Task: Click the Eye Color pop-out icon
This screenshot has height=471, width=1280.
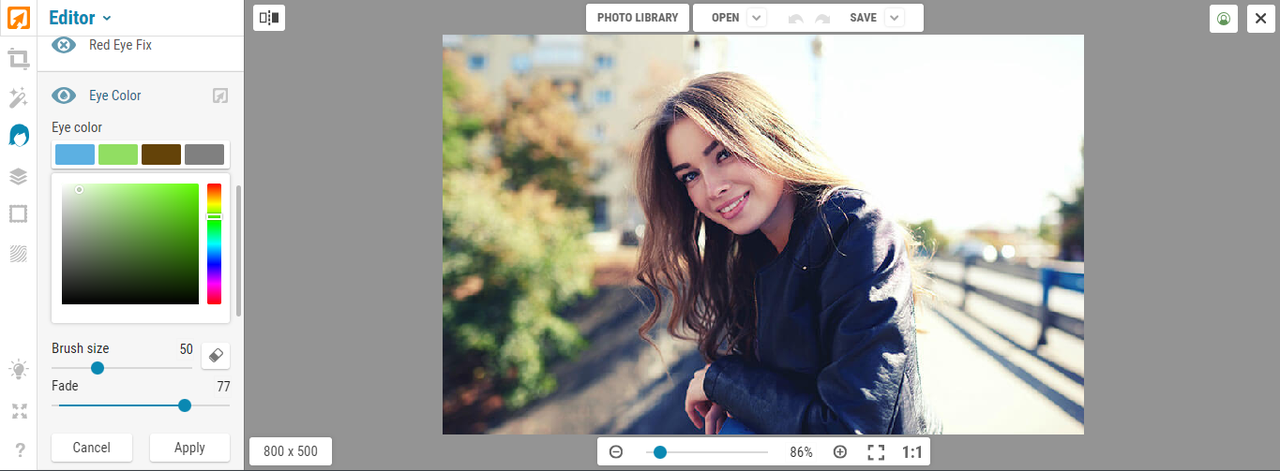Action: point(220,96)
